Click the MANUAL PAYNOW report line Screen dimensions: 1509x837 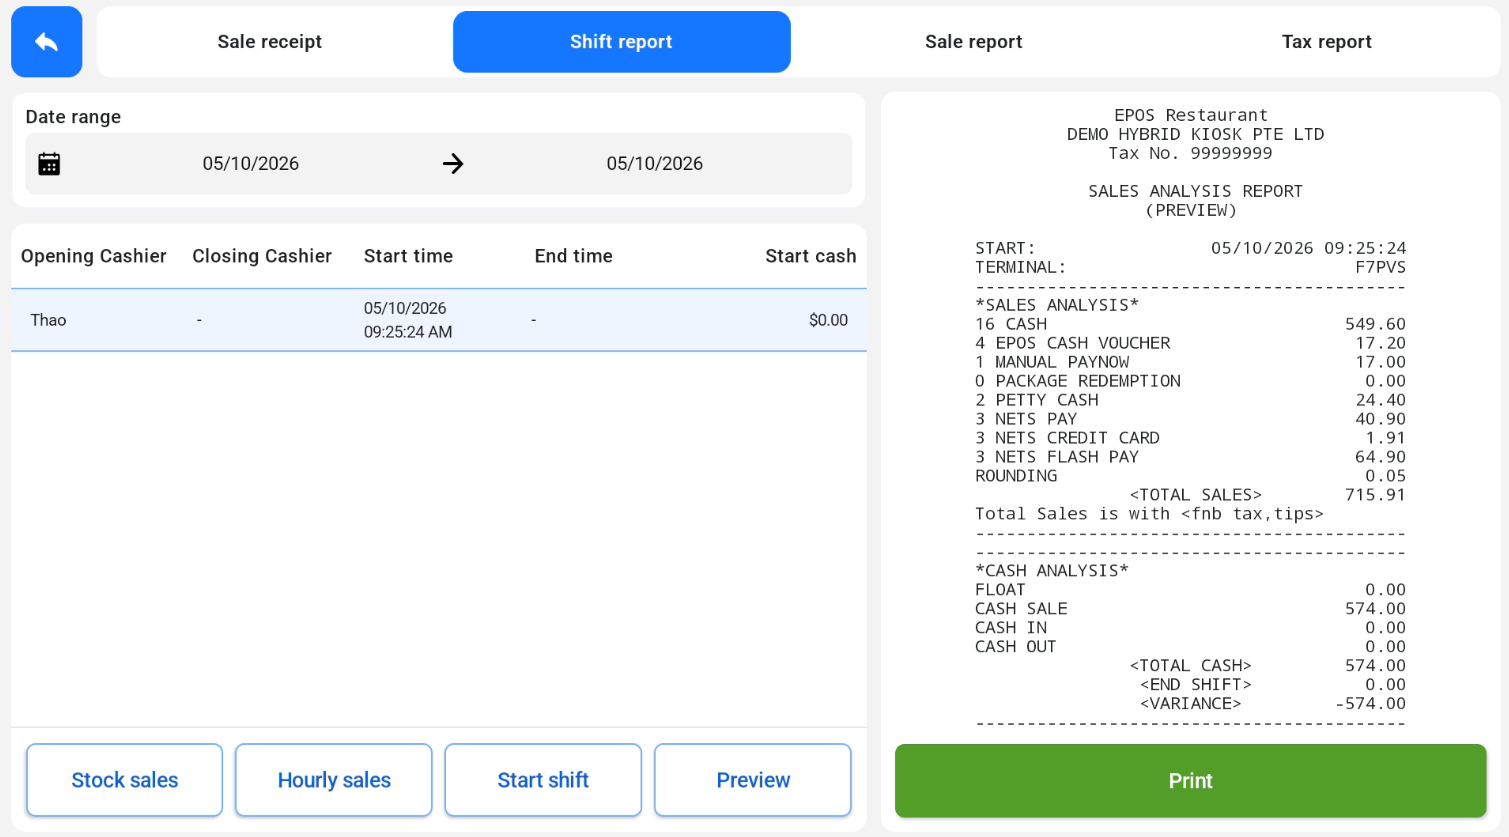(1190, 362)
